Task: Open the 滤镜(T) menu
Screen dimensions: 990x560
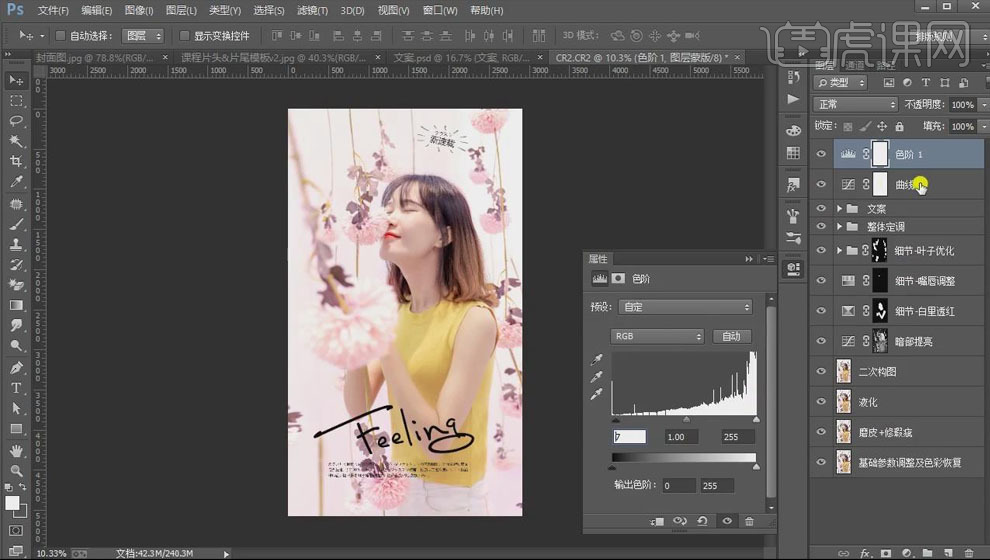Action: click(312, 10)
